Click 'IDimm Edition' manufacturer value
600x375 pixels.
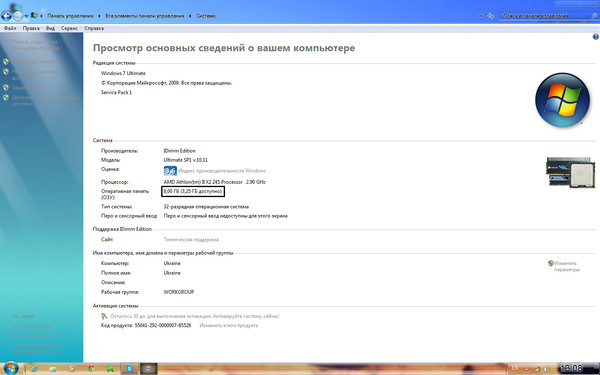(179, 151)
